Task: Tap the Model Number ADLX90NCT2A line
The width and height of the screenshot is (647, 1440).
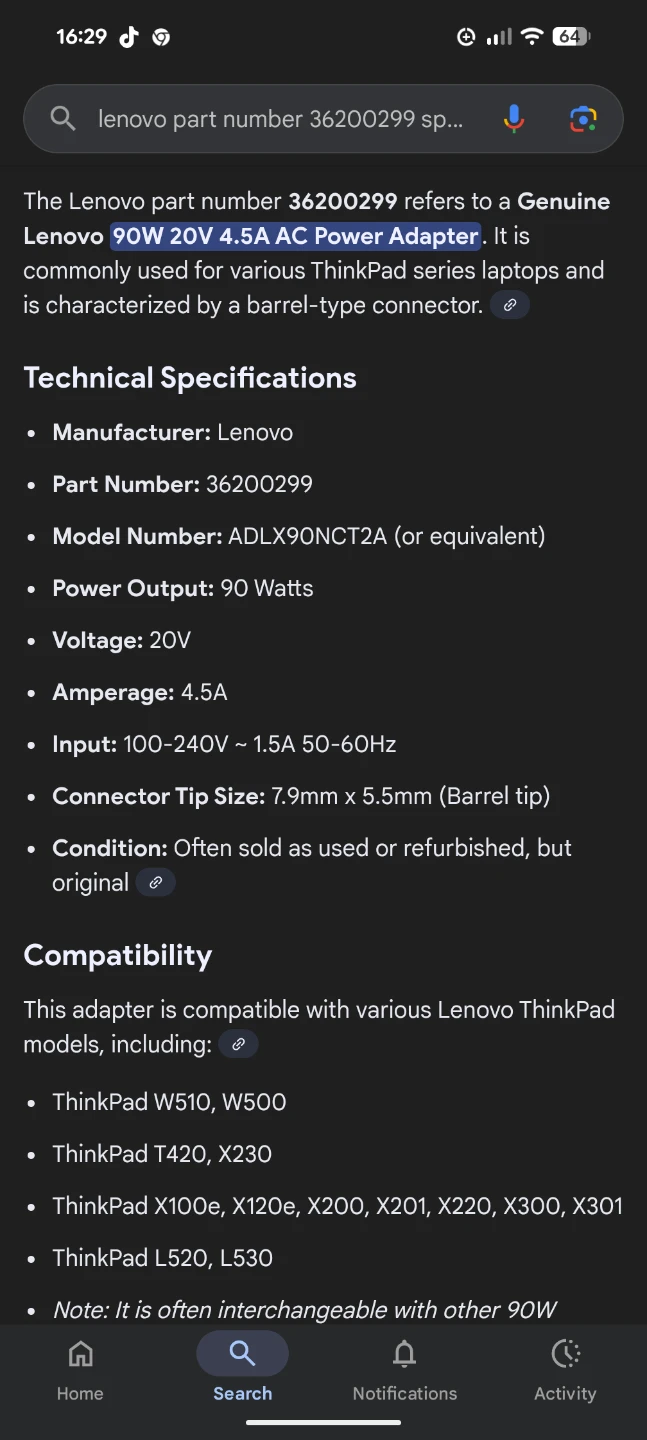Action: [298, 536]
